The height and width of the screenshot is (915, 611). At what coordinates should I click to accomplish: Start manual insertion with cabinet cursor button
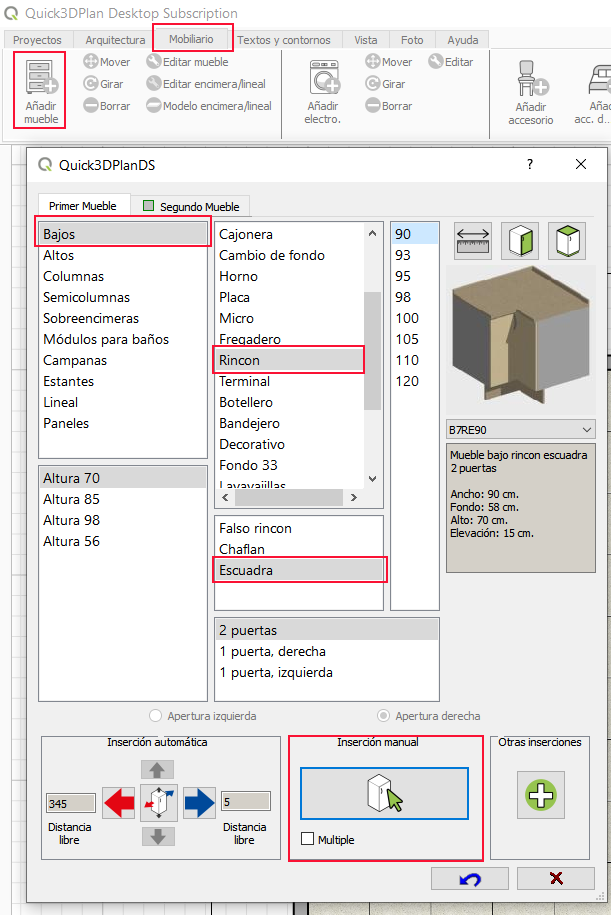385,794
